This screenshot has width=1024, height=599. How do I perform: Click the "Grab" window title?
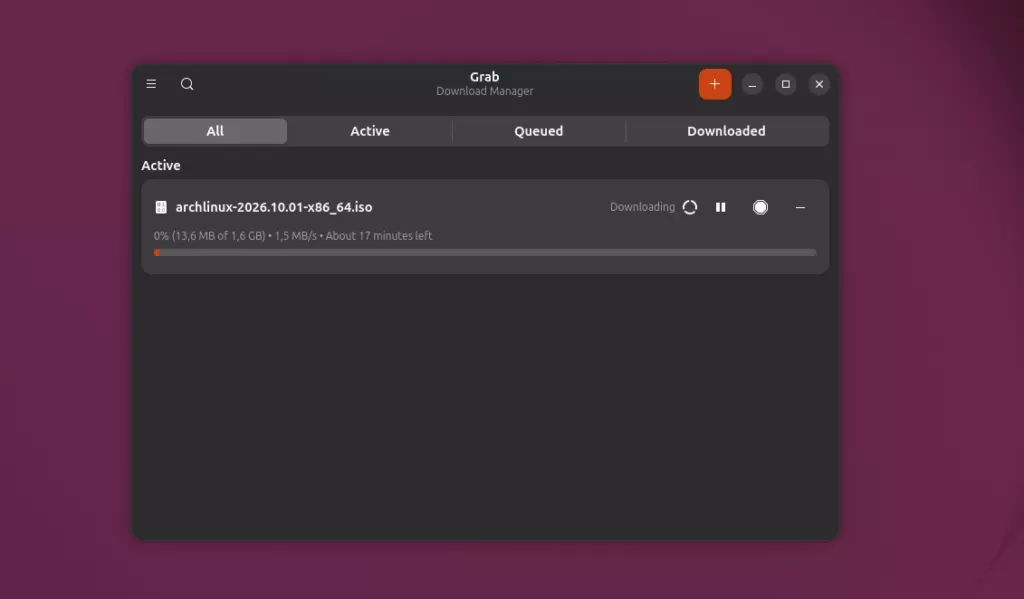pyautogui.click(x=485, y=76)
